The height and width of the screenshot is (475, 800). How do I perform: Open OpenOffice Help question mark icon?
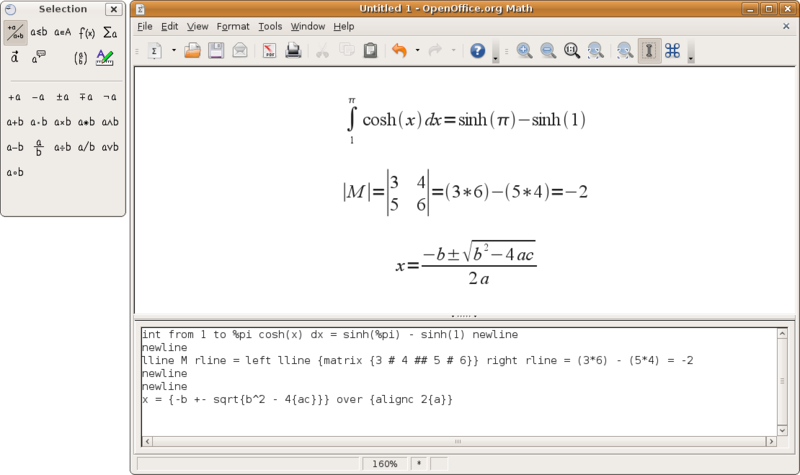tap(478, 51)
